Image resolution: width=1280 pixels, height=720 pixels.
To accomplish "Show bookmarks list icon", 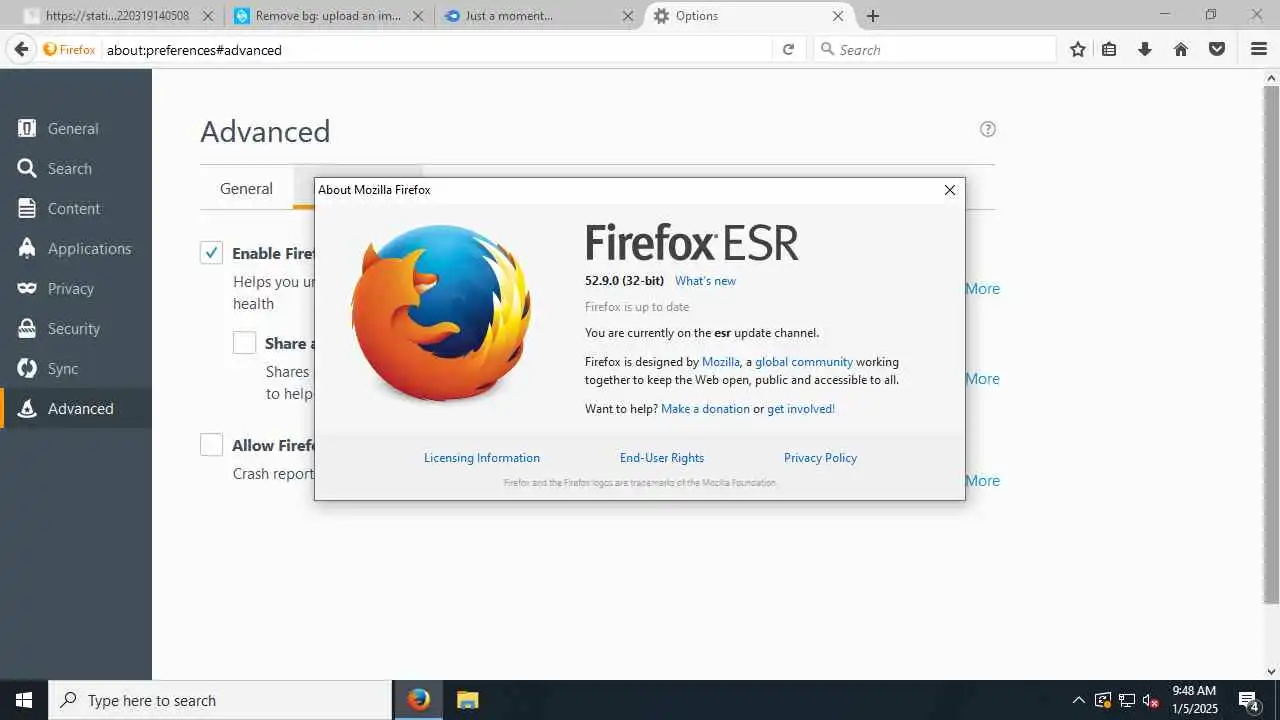I will coord(1109,49).
